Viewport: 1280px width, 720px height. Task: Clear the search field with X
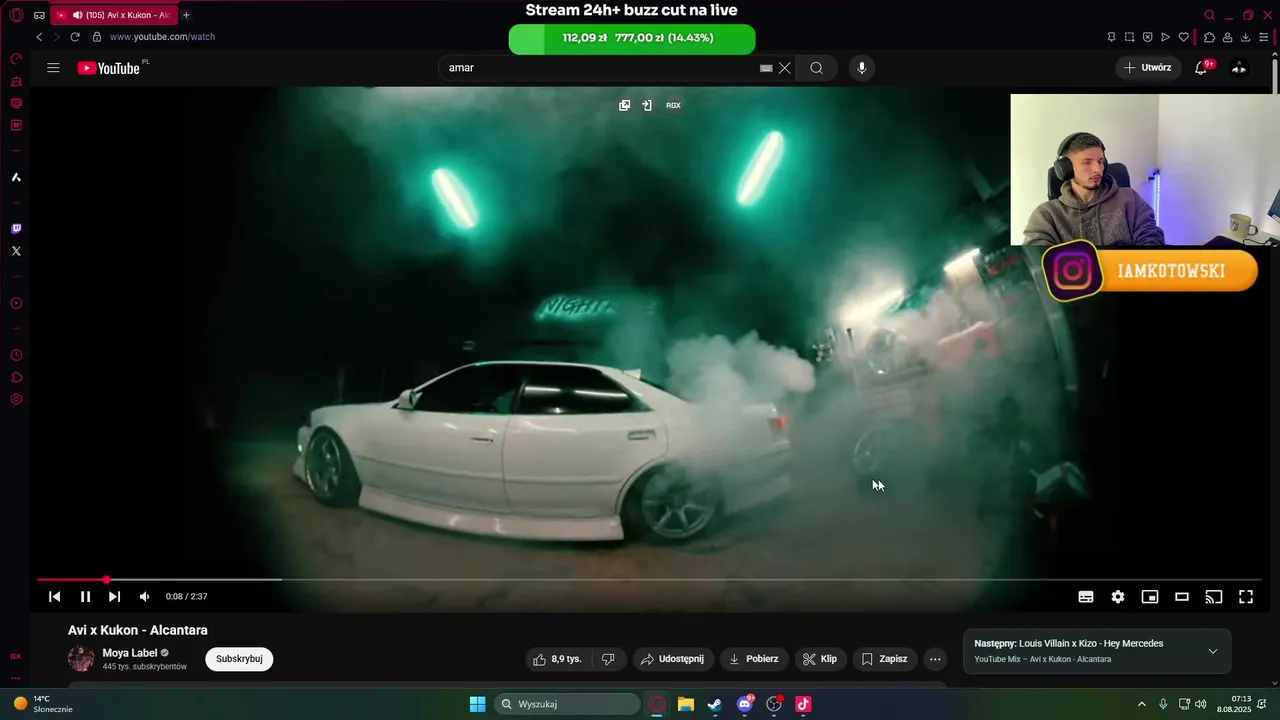point(785,68)
